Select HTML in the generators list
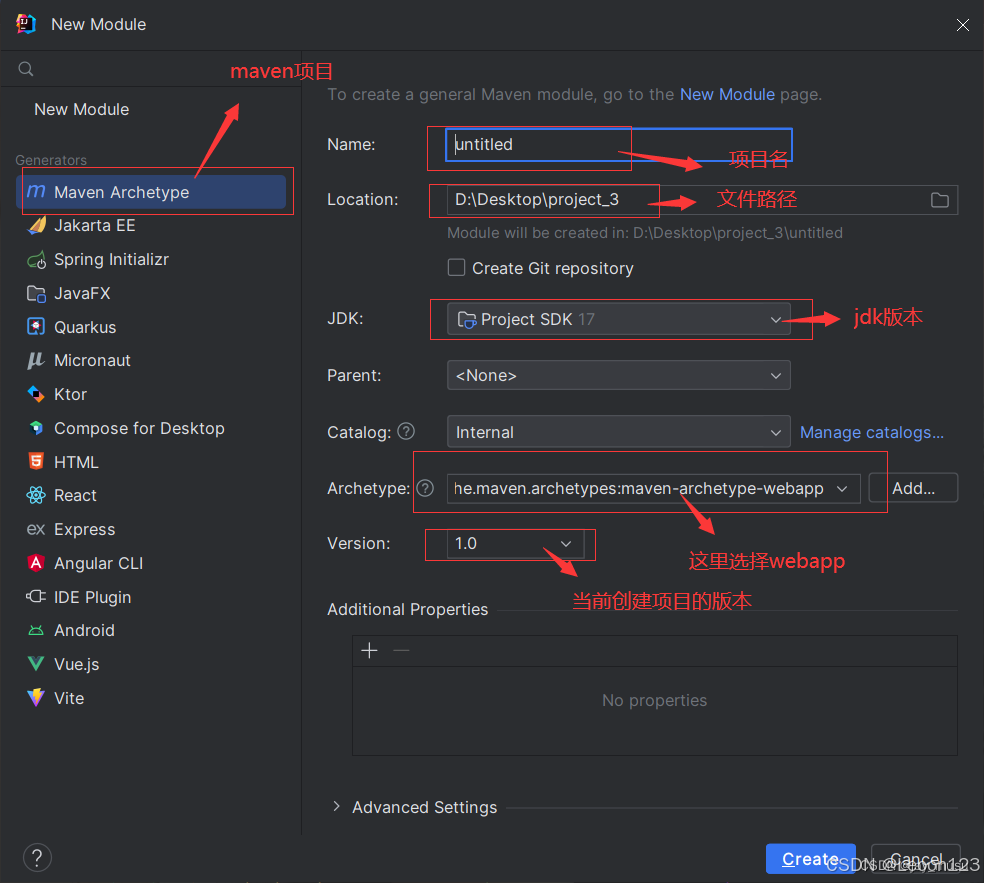The height and width of the screenshot is (883, 984). click(x=151, y=462)
